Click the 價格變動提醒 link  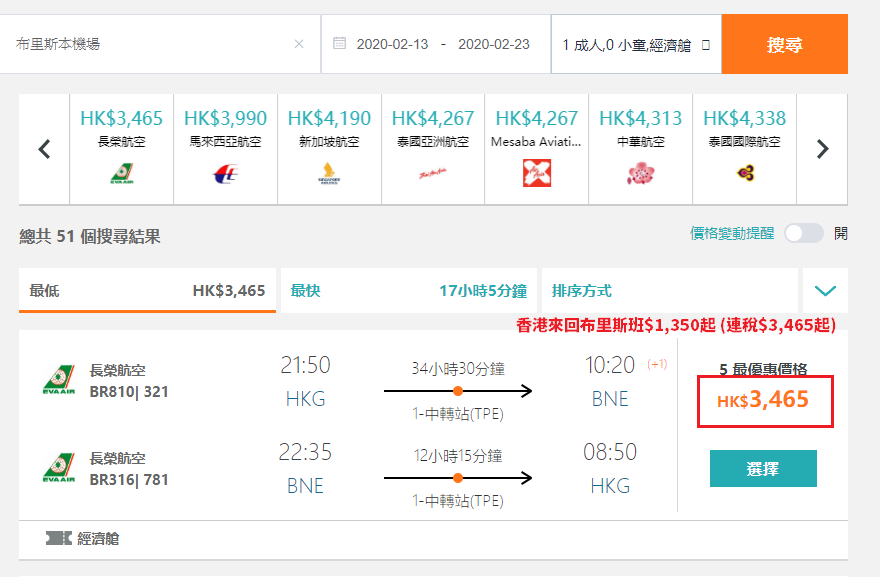[x=732, y=233]
